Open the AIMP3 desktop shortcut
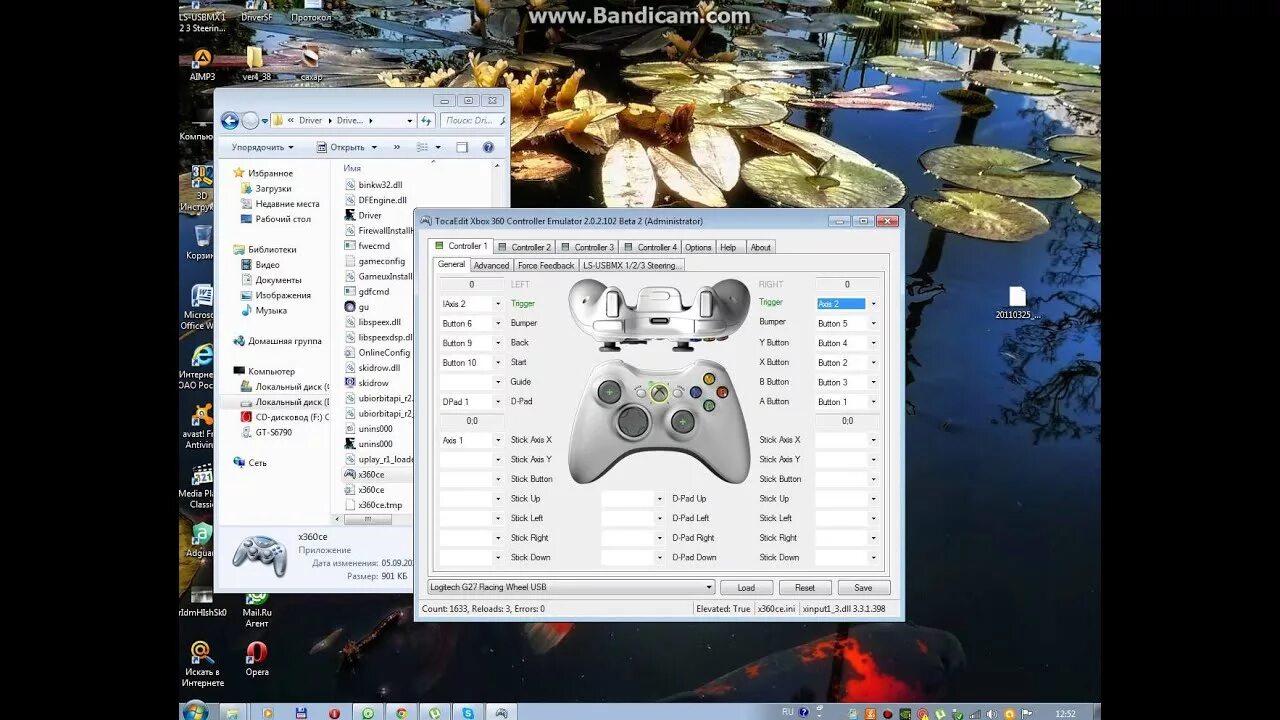This screenshot has height=720, width=1280. pos(202,63)
